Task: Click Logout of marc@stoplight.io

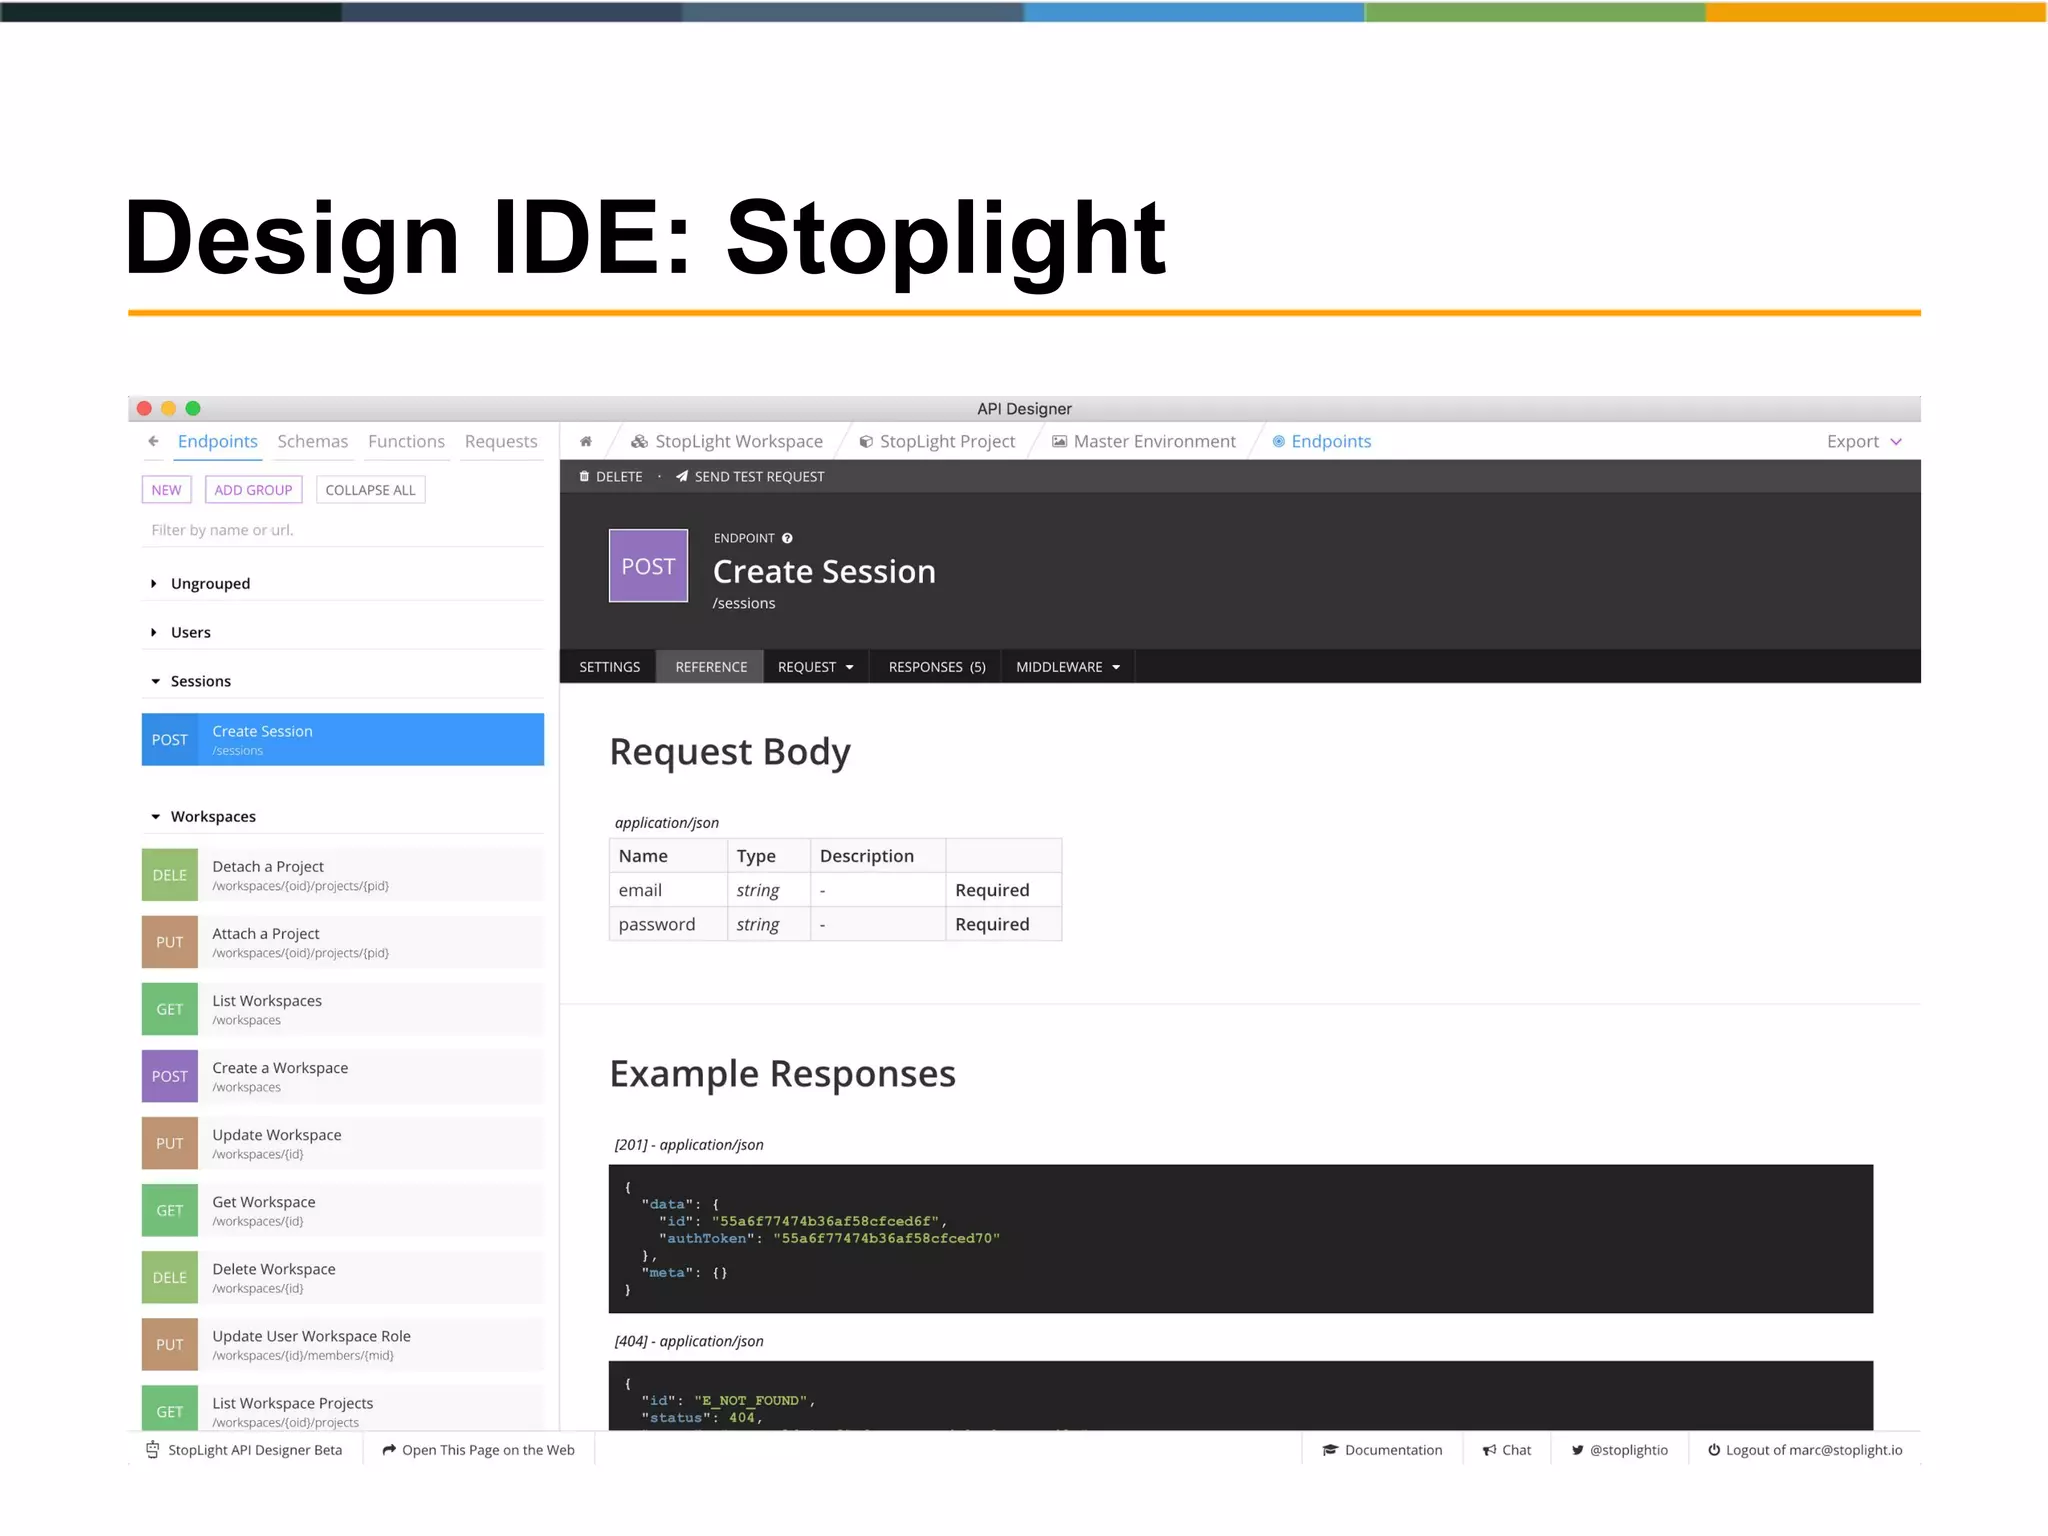Action: point(1805,1450)
